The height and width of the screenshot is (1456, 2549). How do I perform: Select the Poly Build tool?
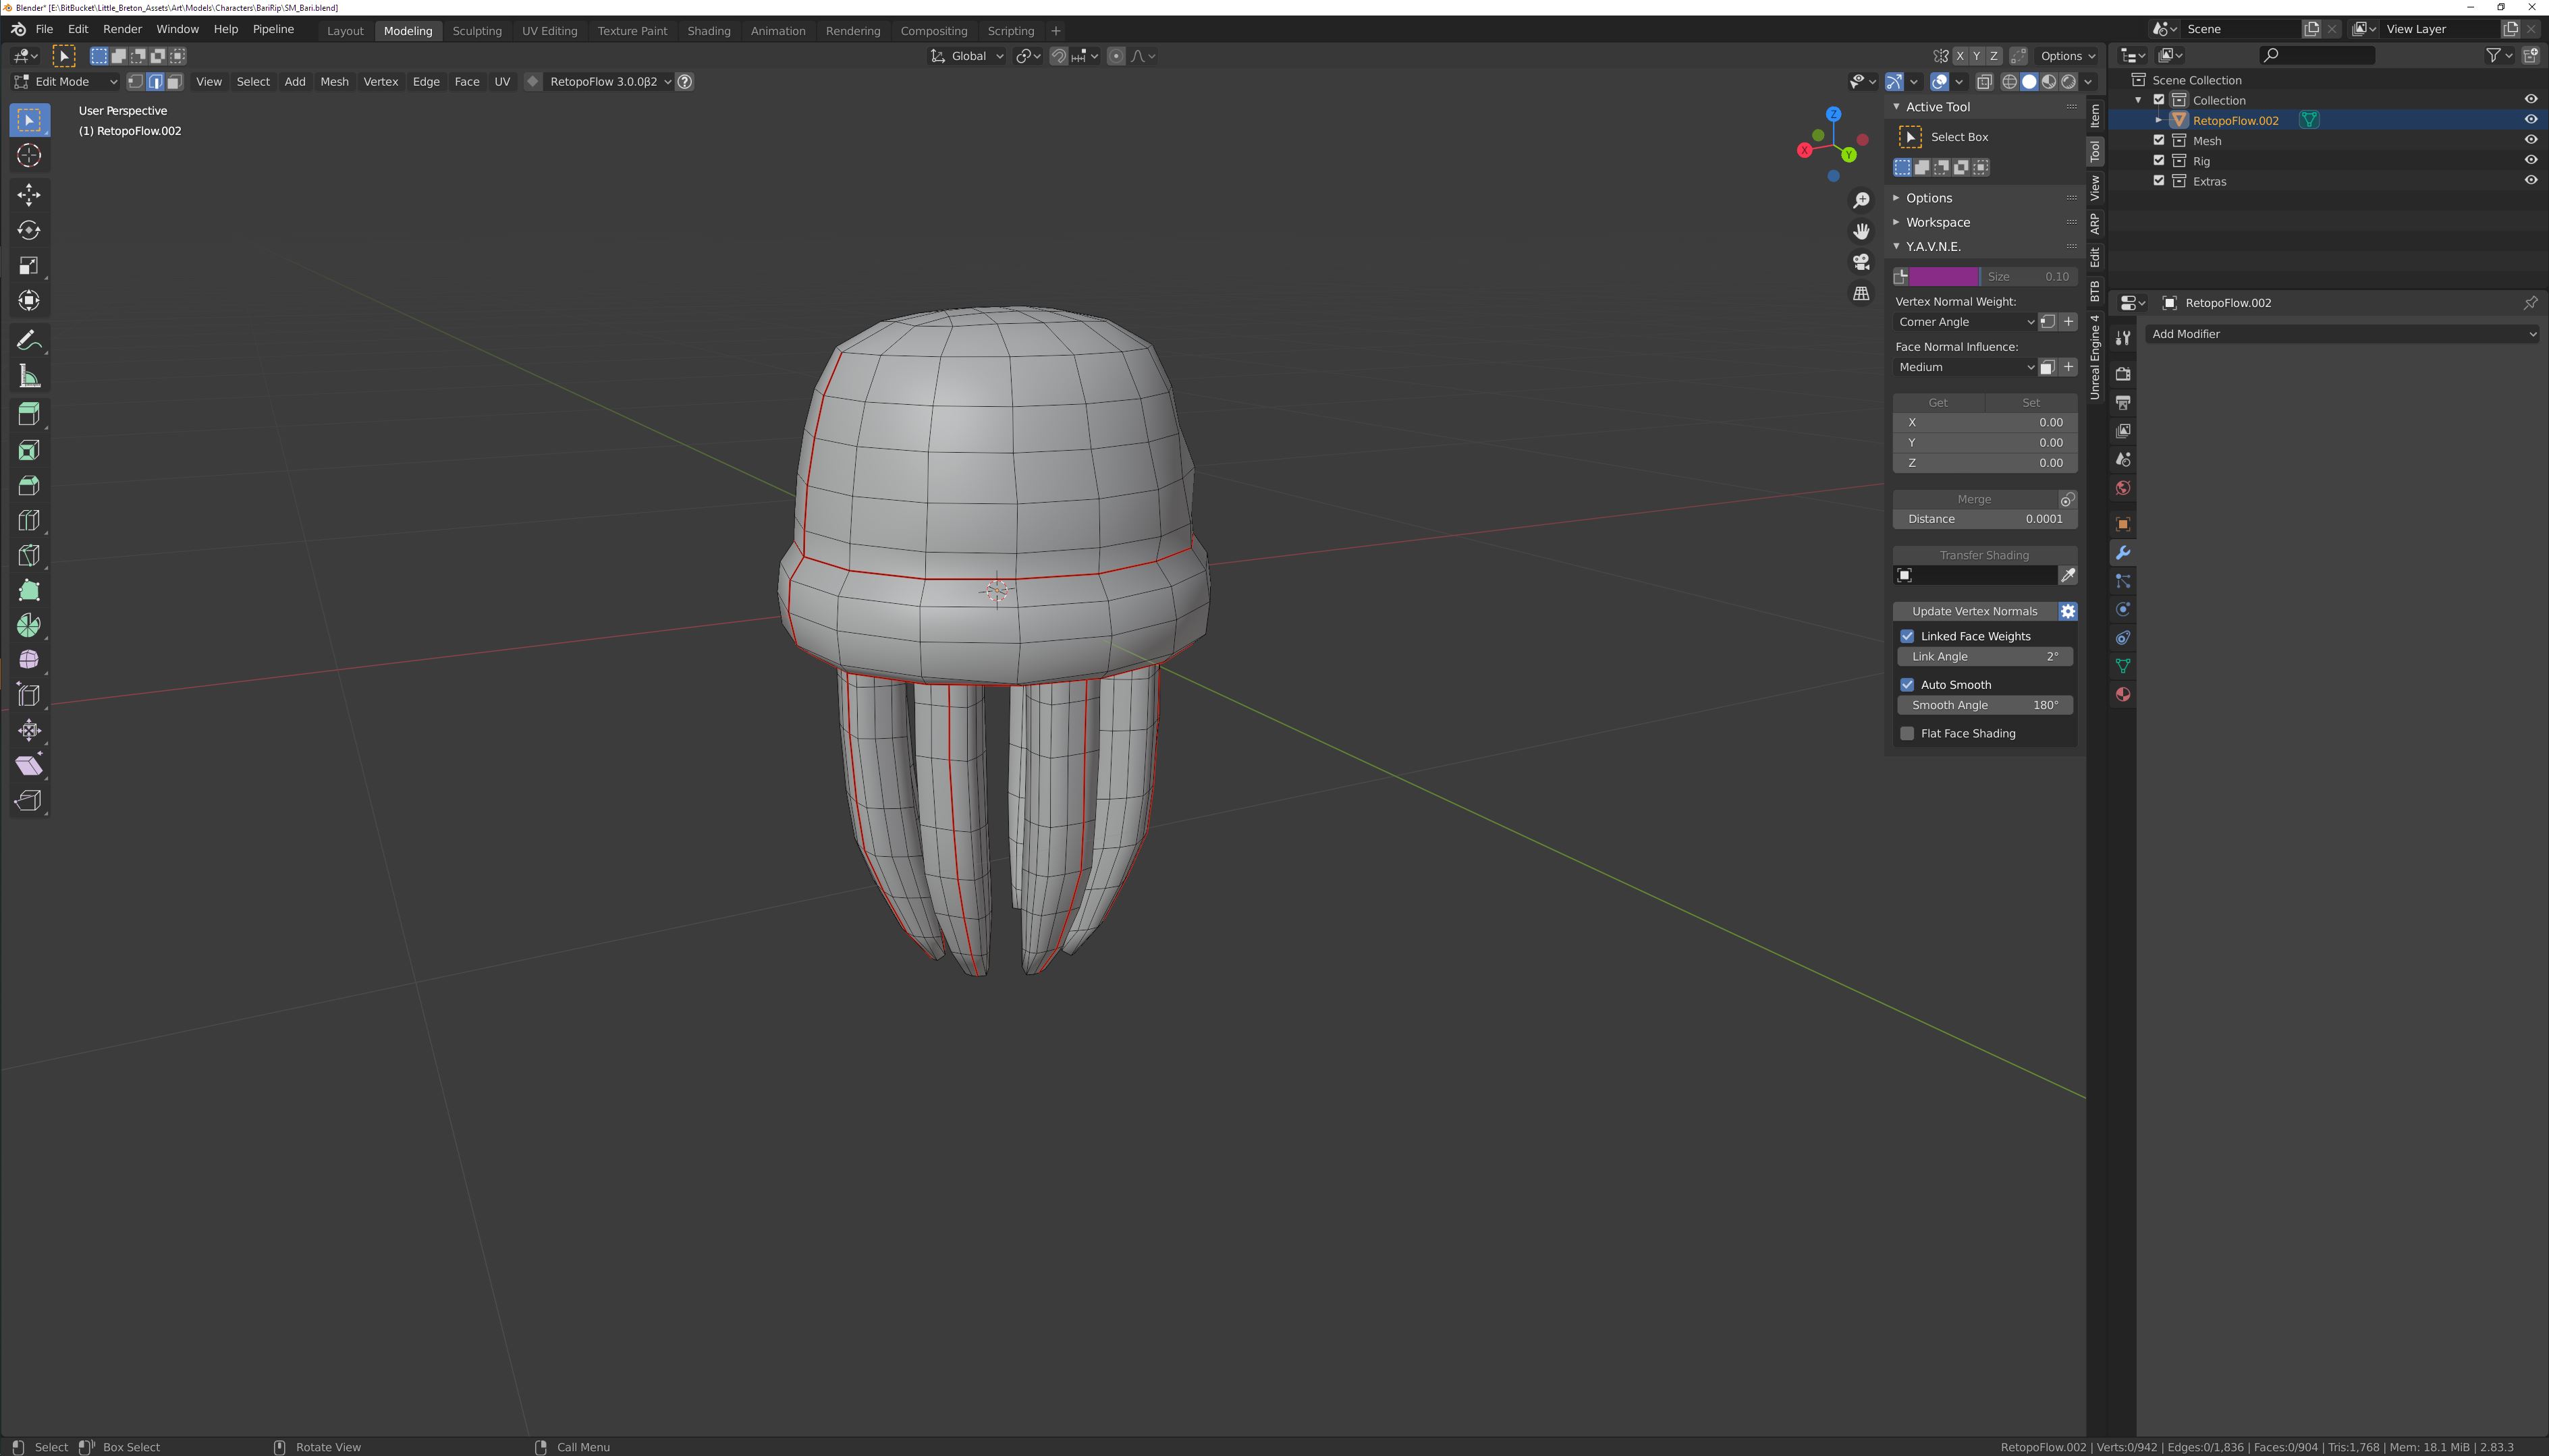(29, 590)
